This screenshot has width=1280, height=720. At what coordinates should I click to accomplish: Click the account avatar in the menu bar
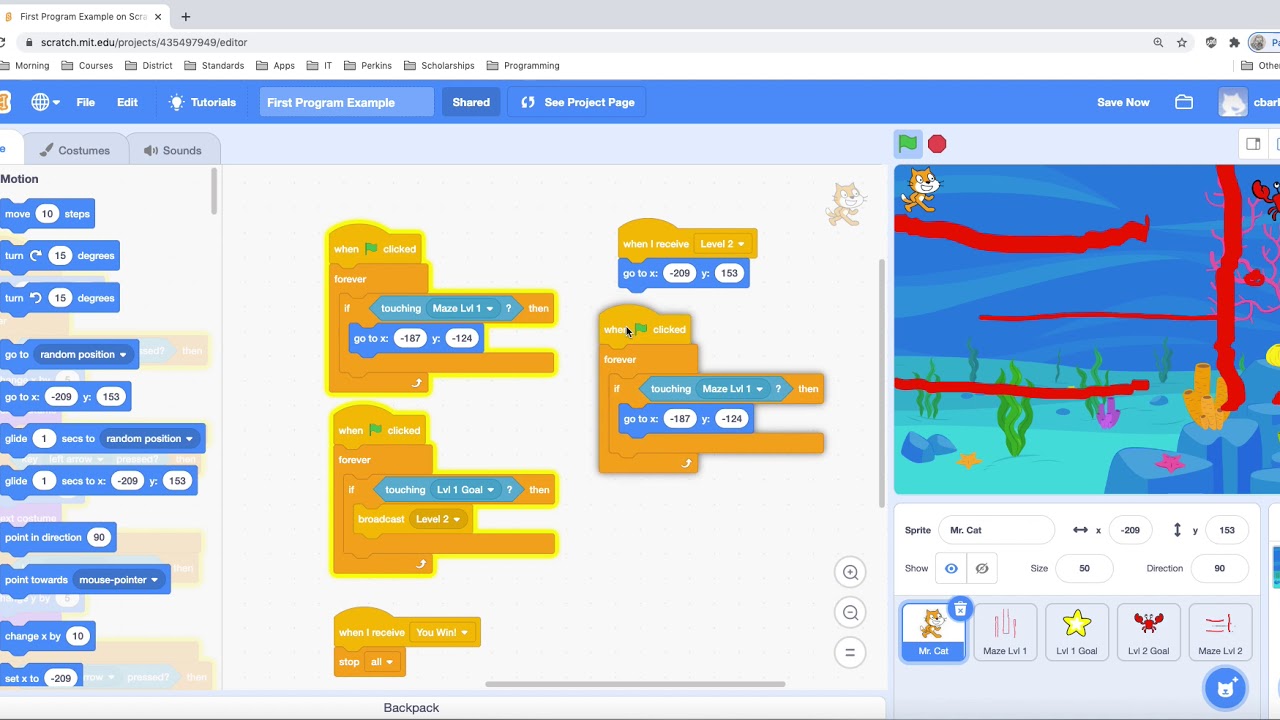pos(1233,102)
